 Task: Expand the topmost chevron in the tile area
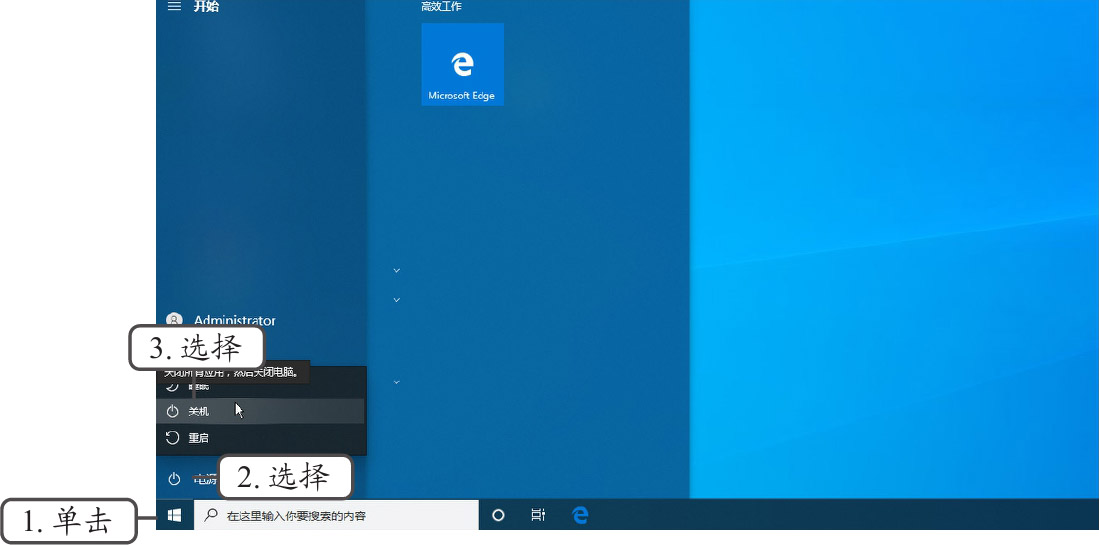397,270
